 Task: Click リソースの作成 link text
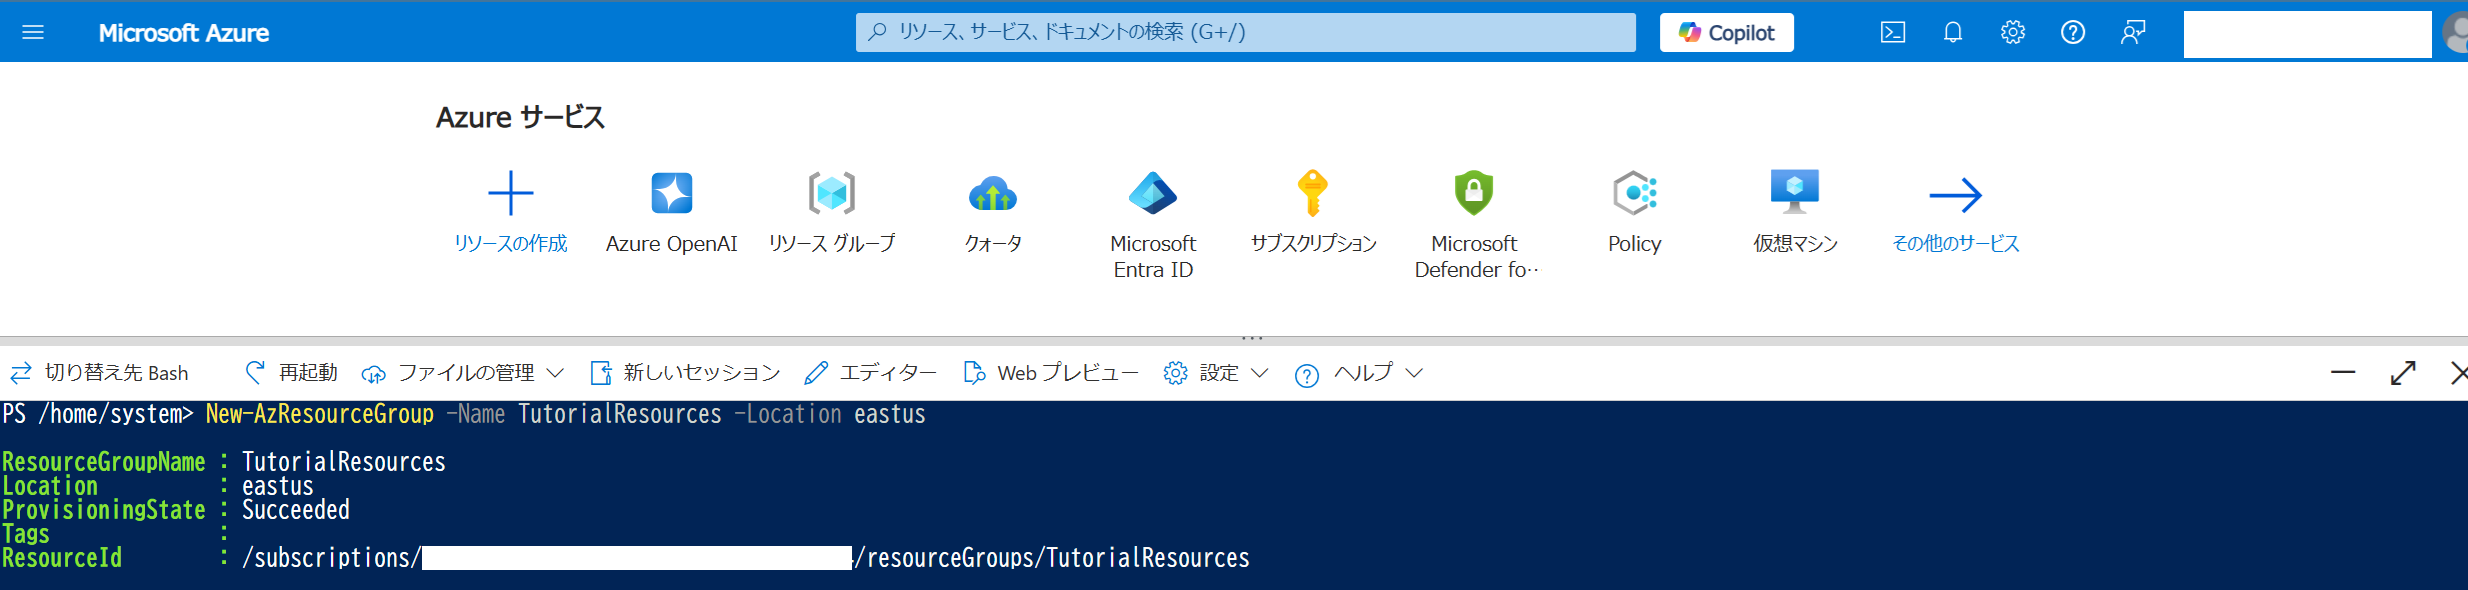pyautogui.click(x=511, y=244)
